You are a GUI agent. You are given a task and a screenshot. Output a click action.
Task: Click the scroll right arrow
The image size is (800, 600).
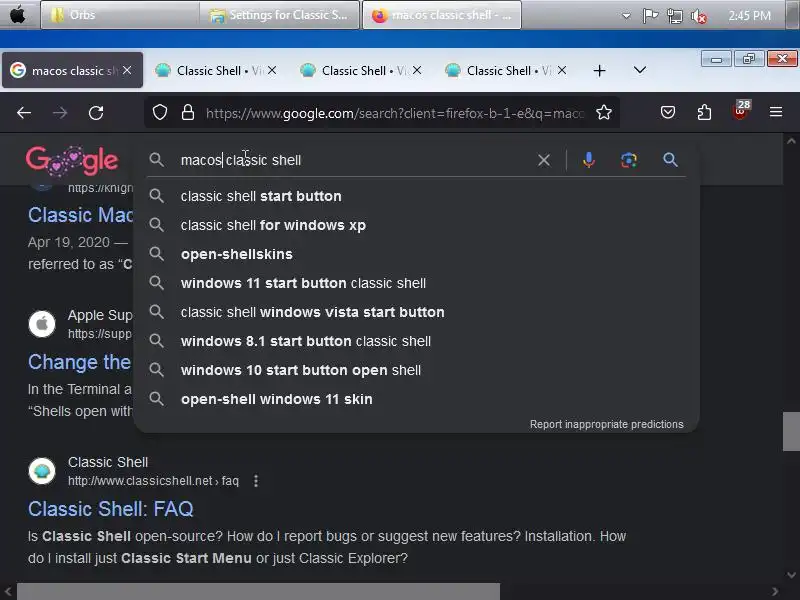pos(775,592)
